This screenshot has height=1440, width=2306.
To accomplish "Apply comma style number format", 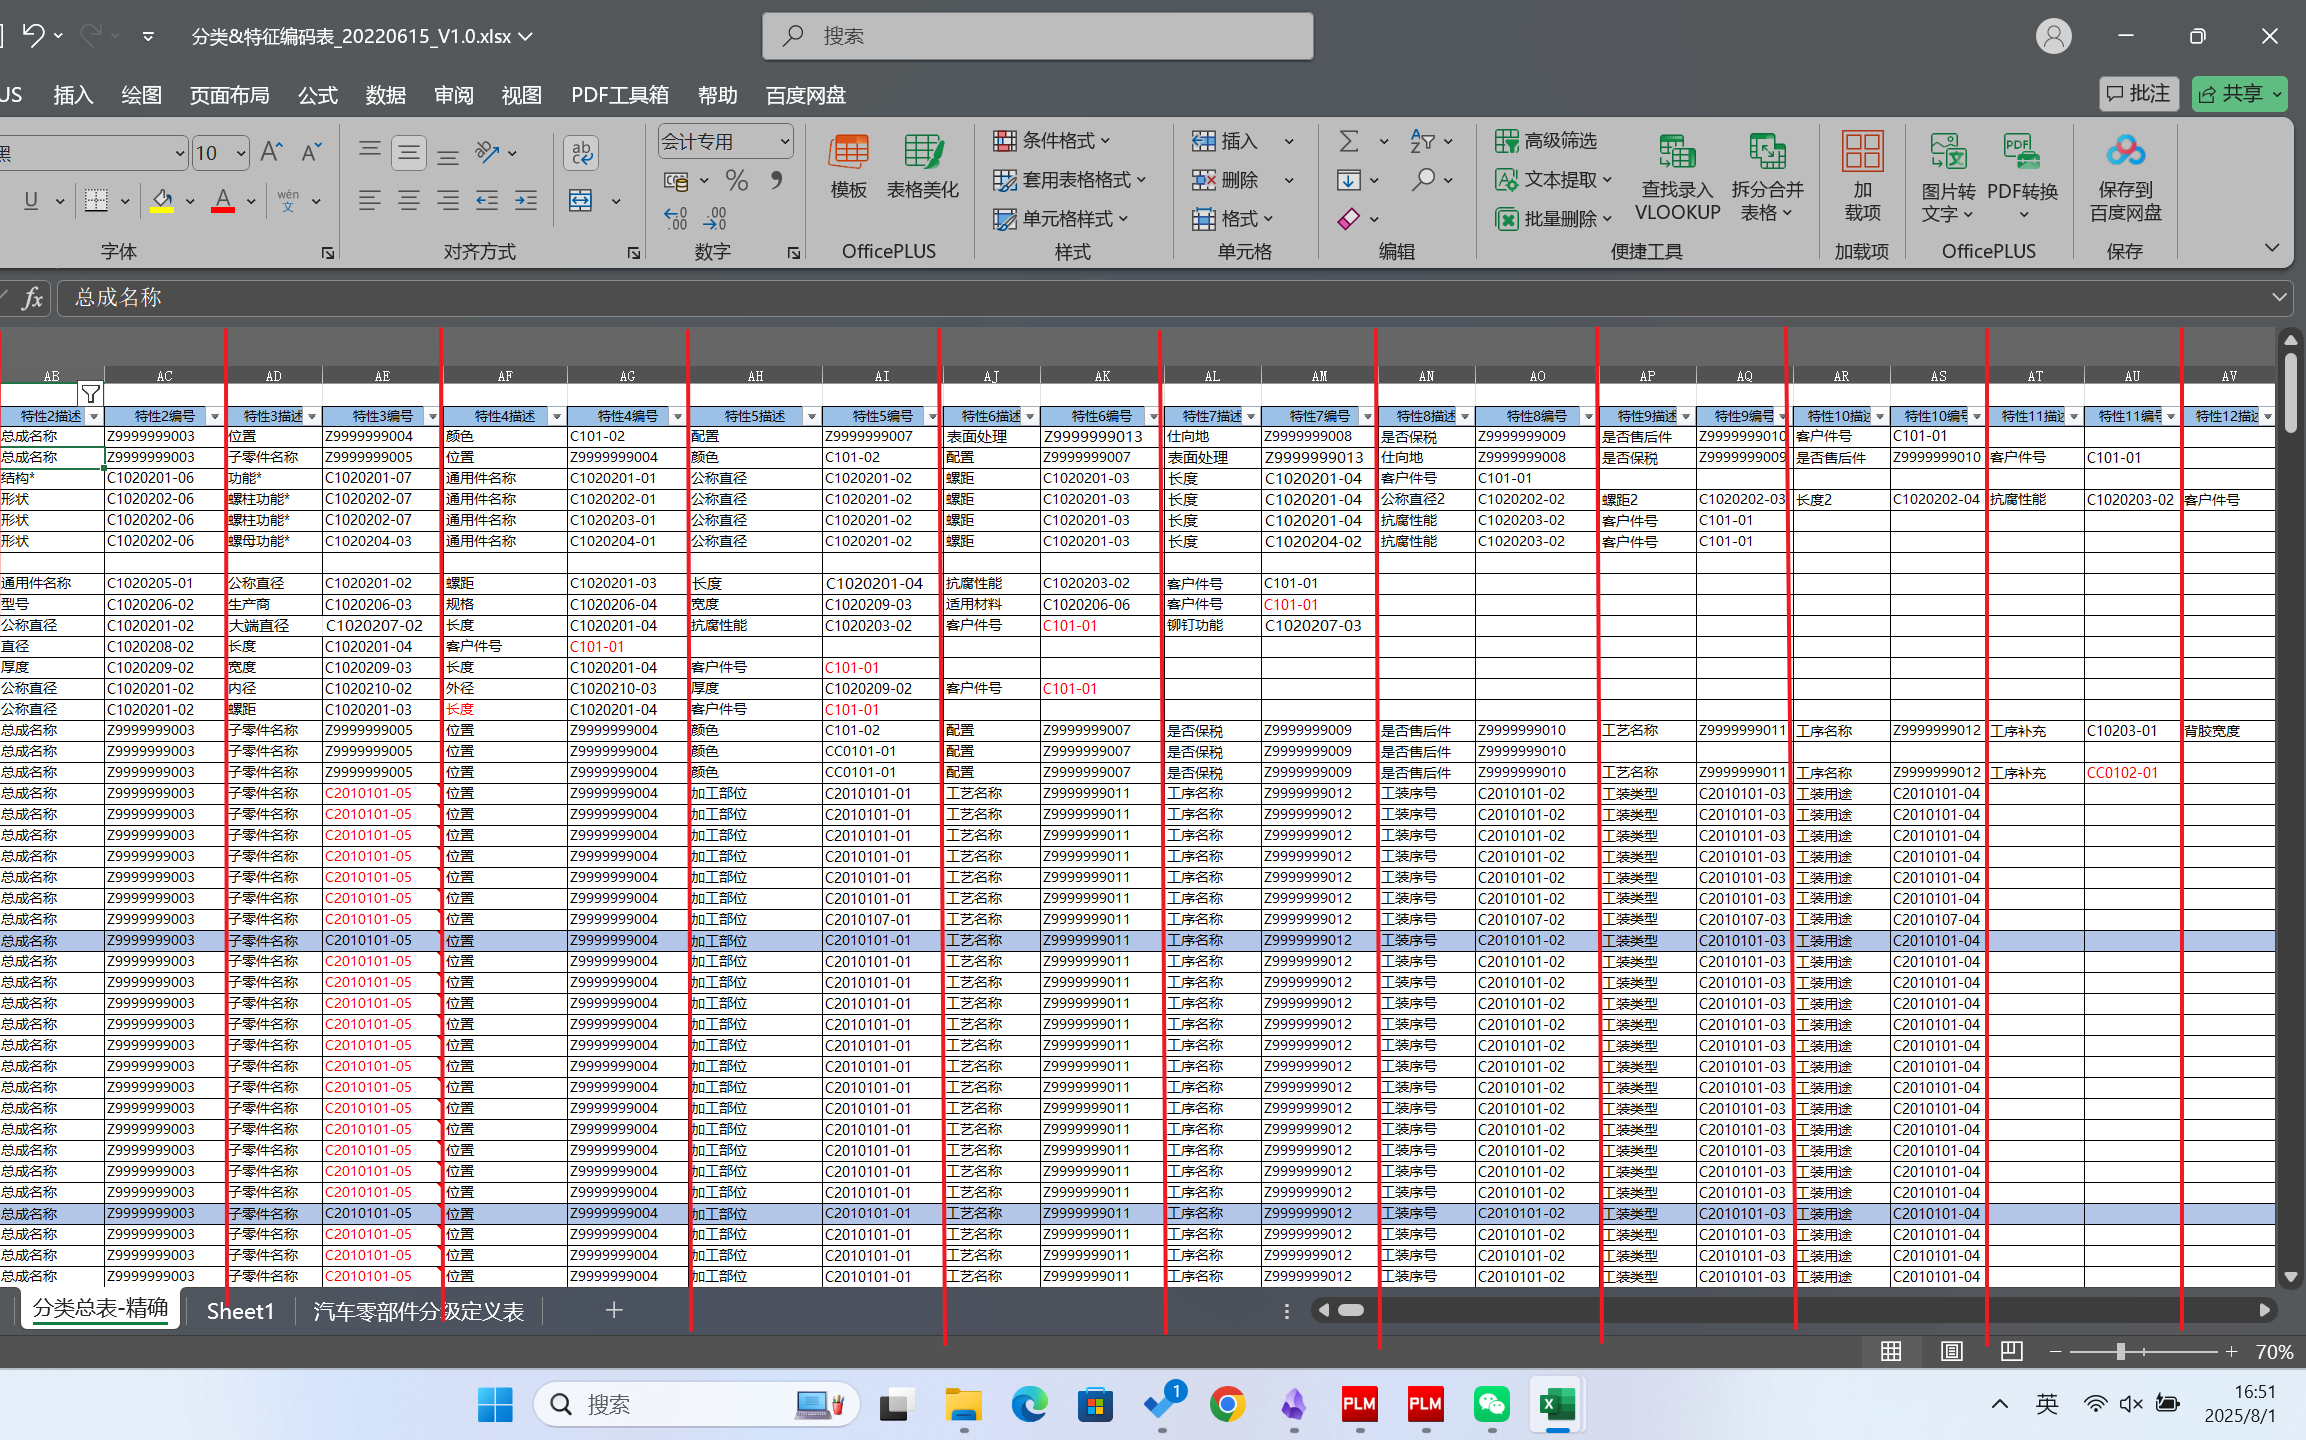I will [777, 180].
